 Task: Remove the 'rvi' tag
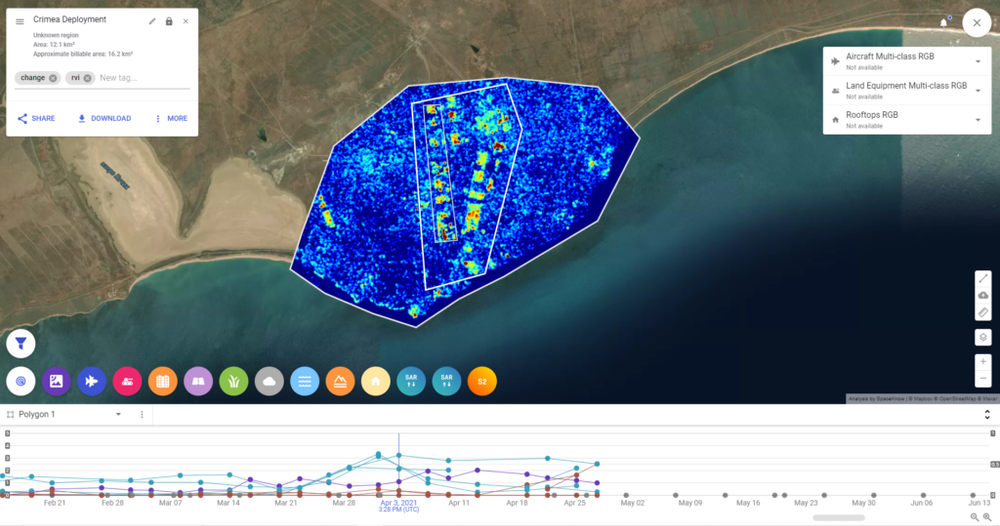[x=88, y=78]
